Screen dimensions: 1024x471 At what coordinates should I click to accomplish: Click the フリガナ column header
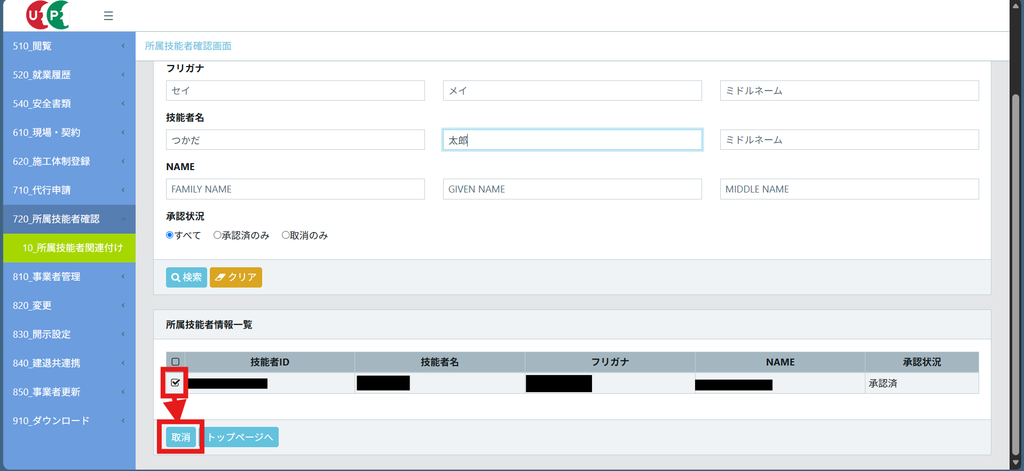pyautogui.click(x=610, y=362)
